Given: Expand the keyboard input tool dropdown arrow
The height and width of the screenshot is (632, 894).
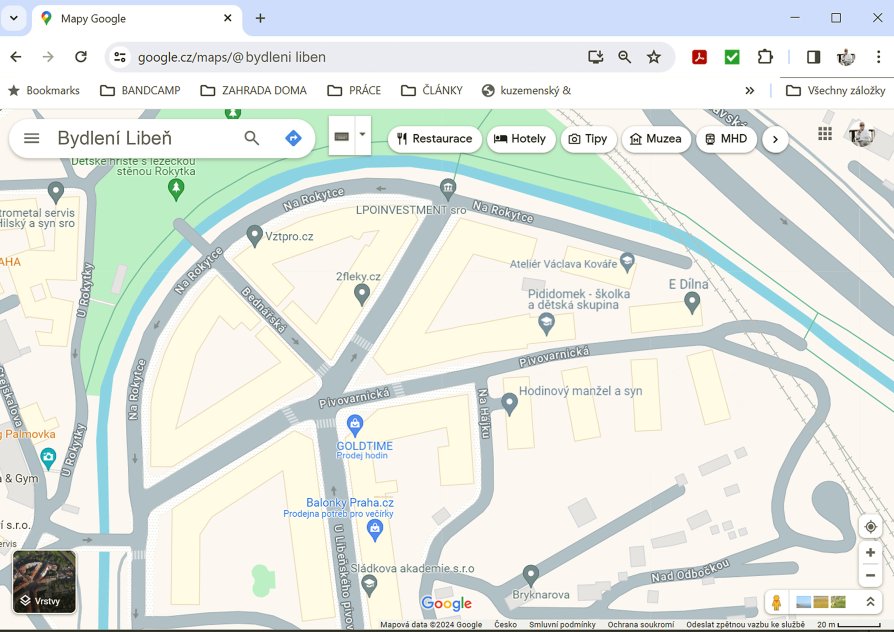Looking at the screenshot, I should [x=363, y=135].
